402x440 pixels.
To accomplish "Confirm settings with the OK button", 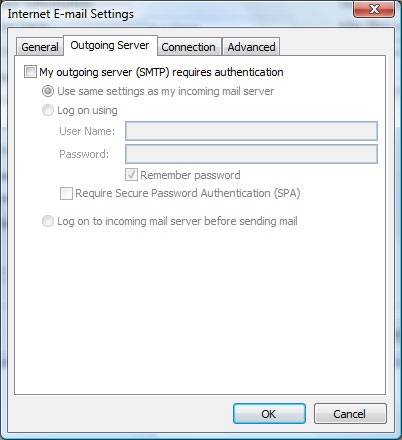I will [x=269, y=414].
